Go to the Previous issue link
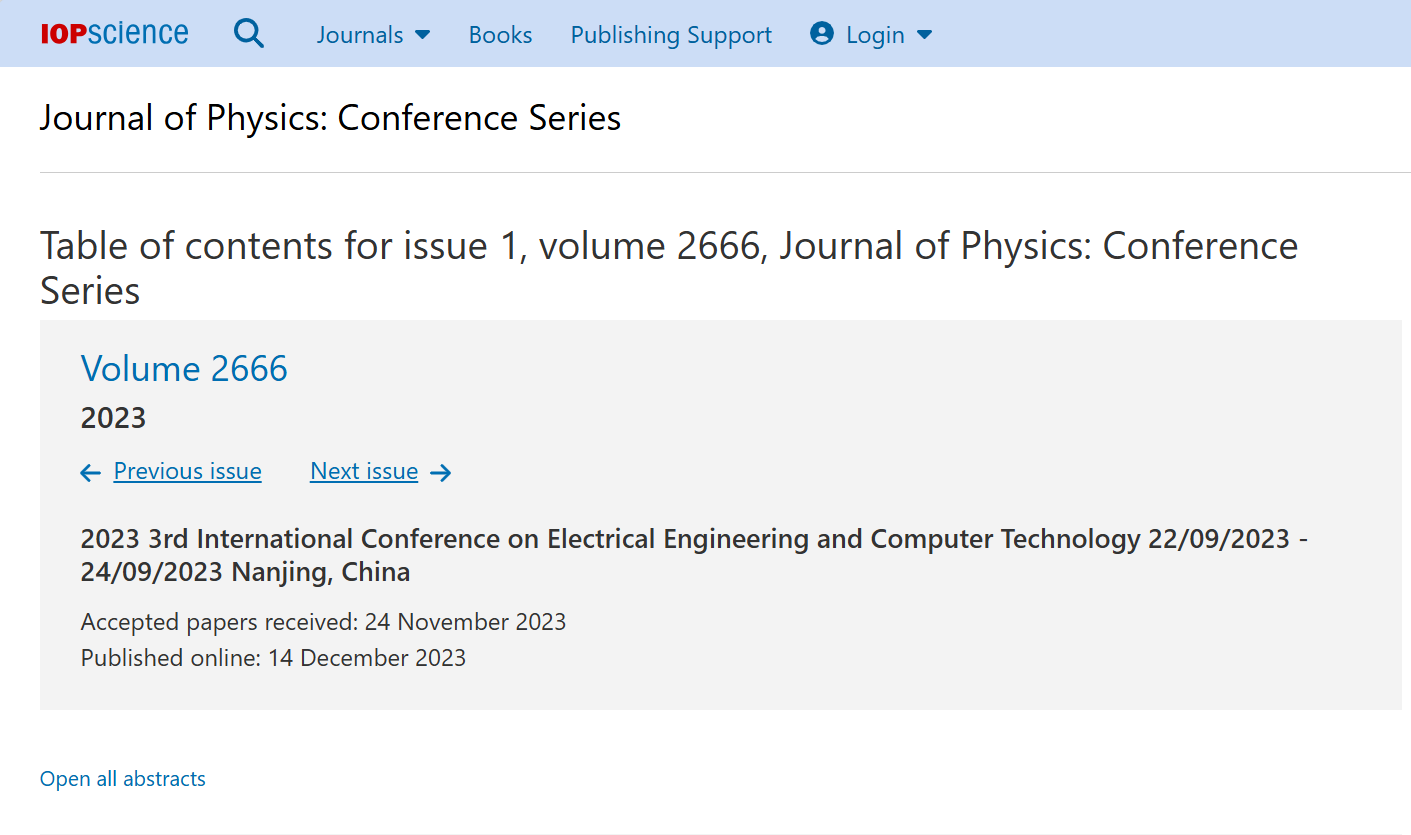Image resolution: width=1411 pixels, height=835 pixels. 188,471
